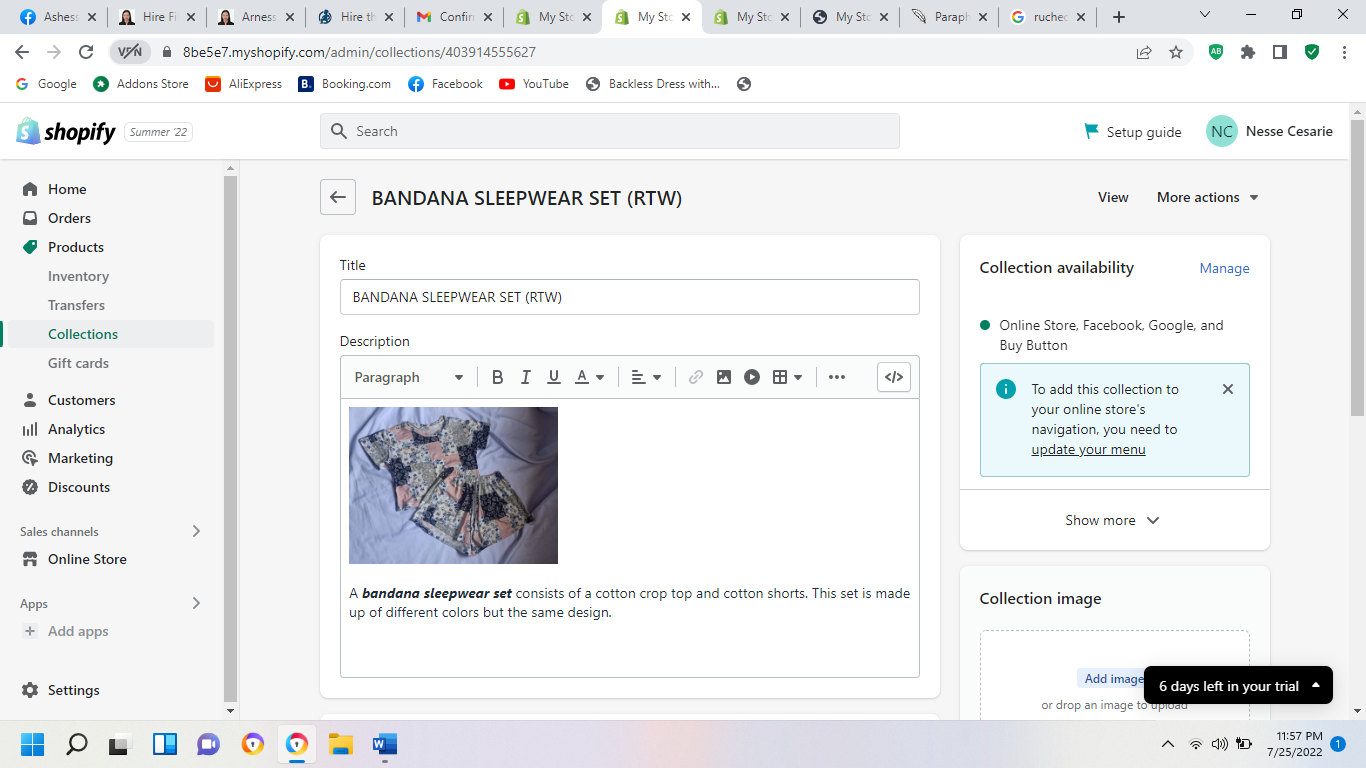Screen dimensions: 1366x768
Task: Expand the Show more section
Action: [1114, 520]
